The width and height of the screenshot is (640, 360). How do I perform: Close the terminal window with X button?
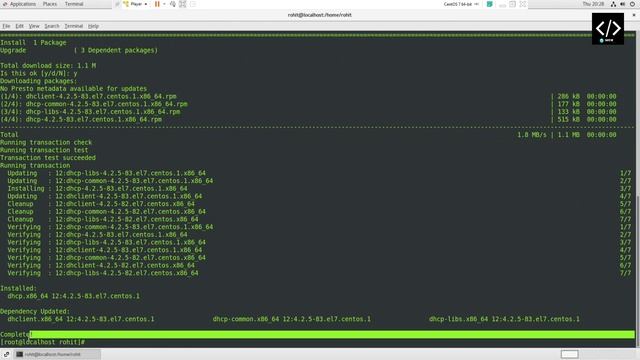pos(634,15)
